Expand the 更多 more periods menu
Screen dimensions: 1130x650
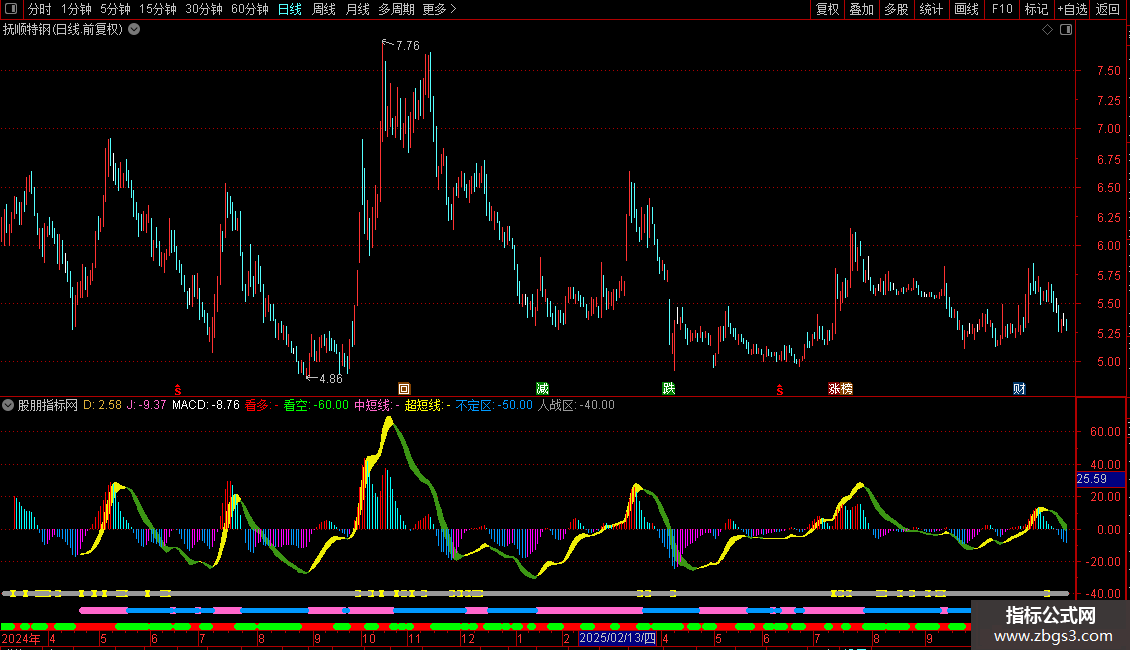[x=440, y=9]
